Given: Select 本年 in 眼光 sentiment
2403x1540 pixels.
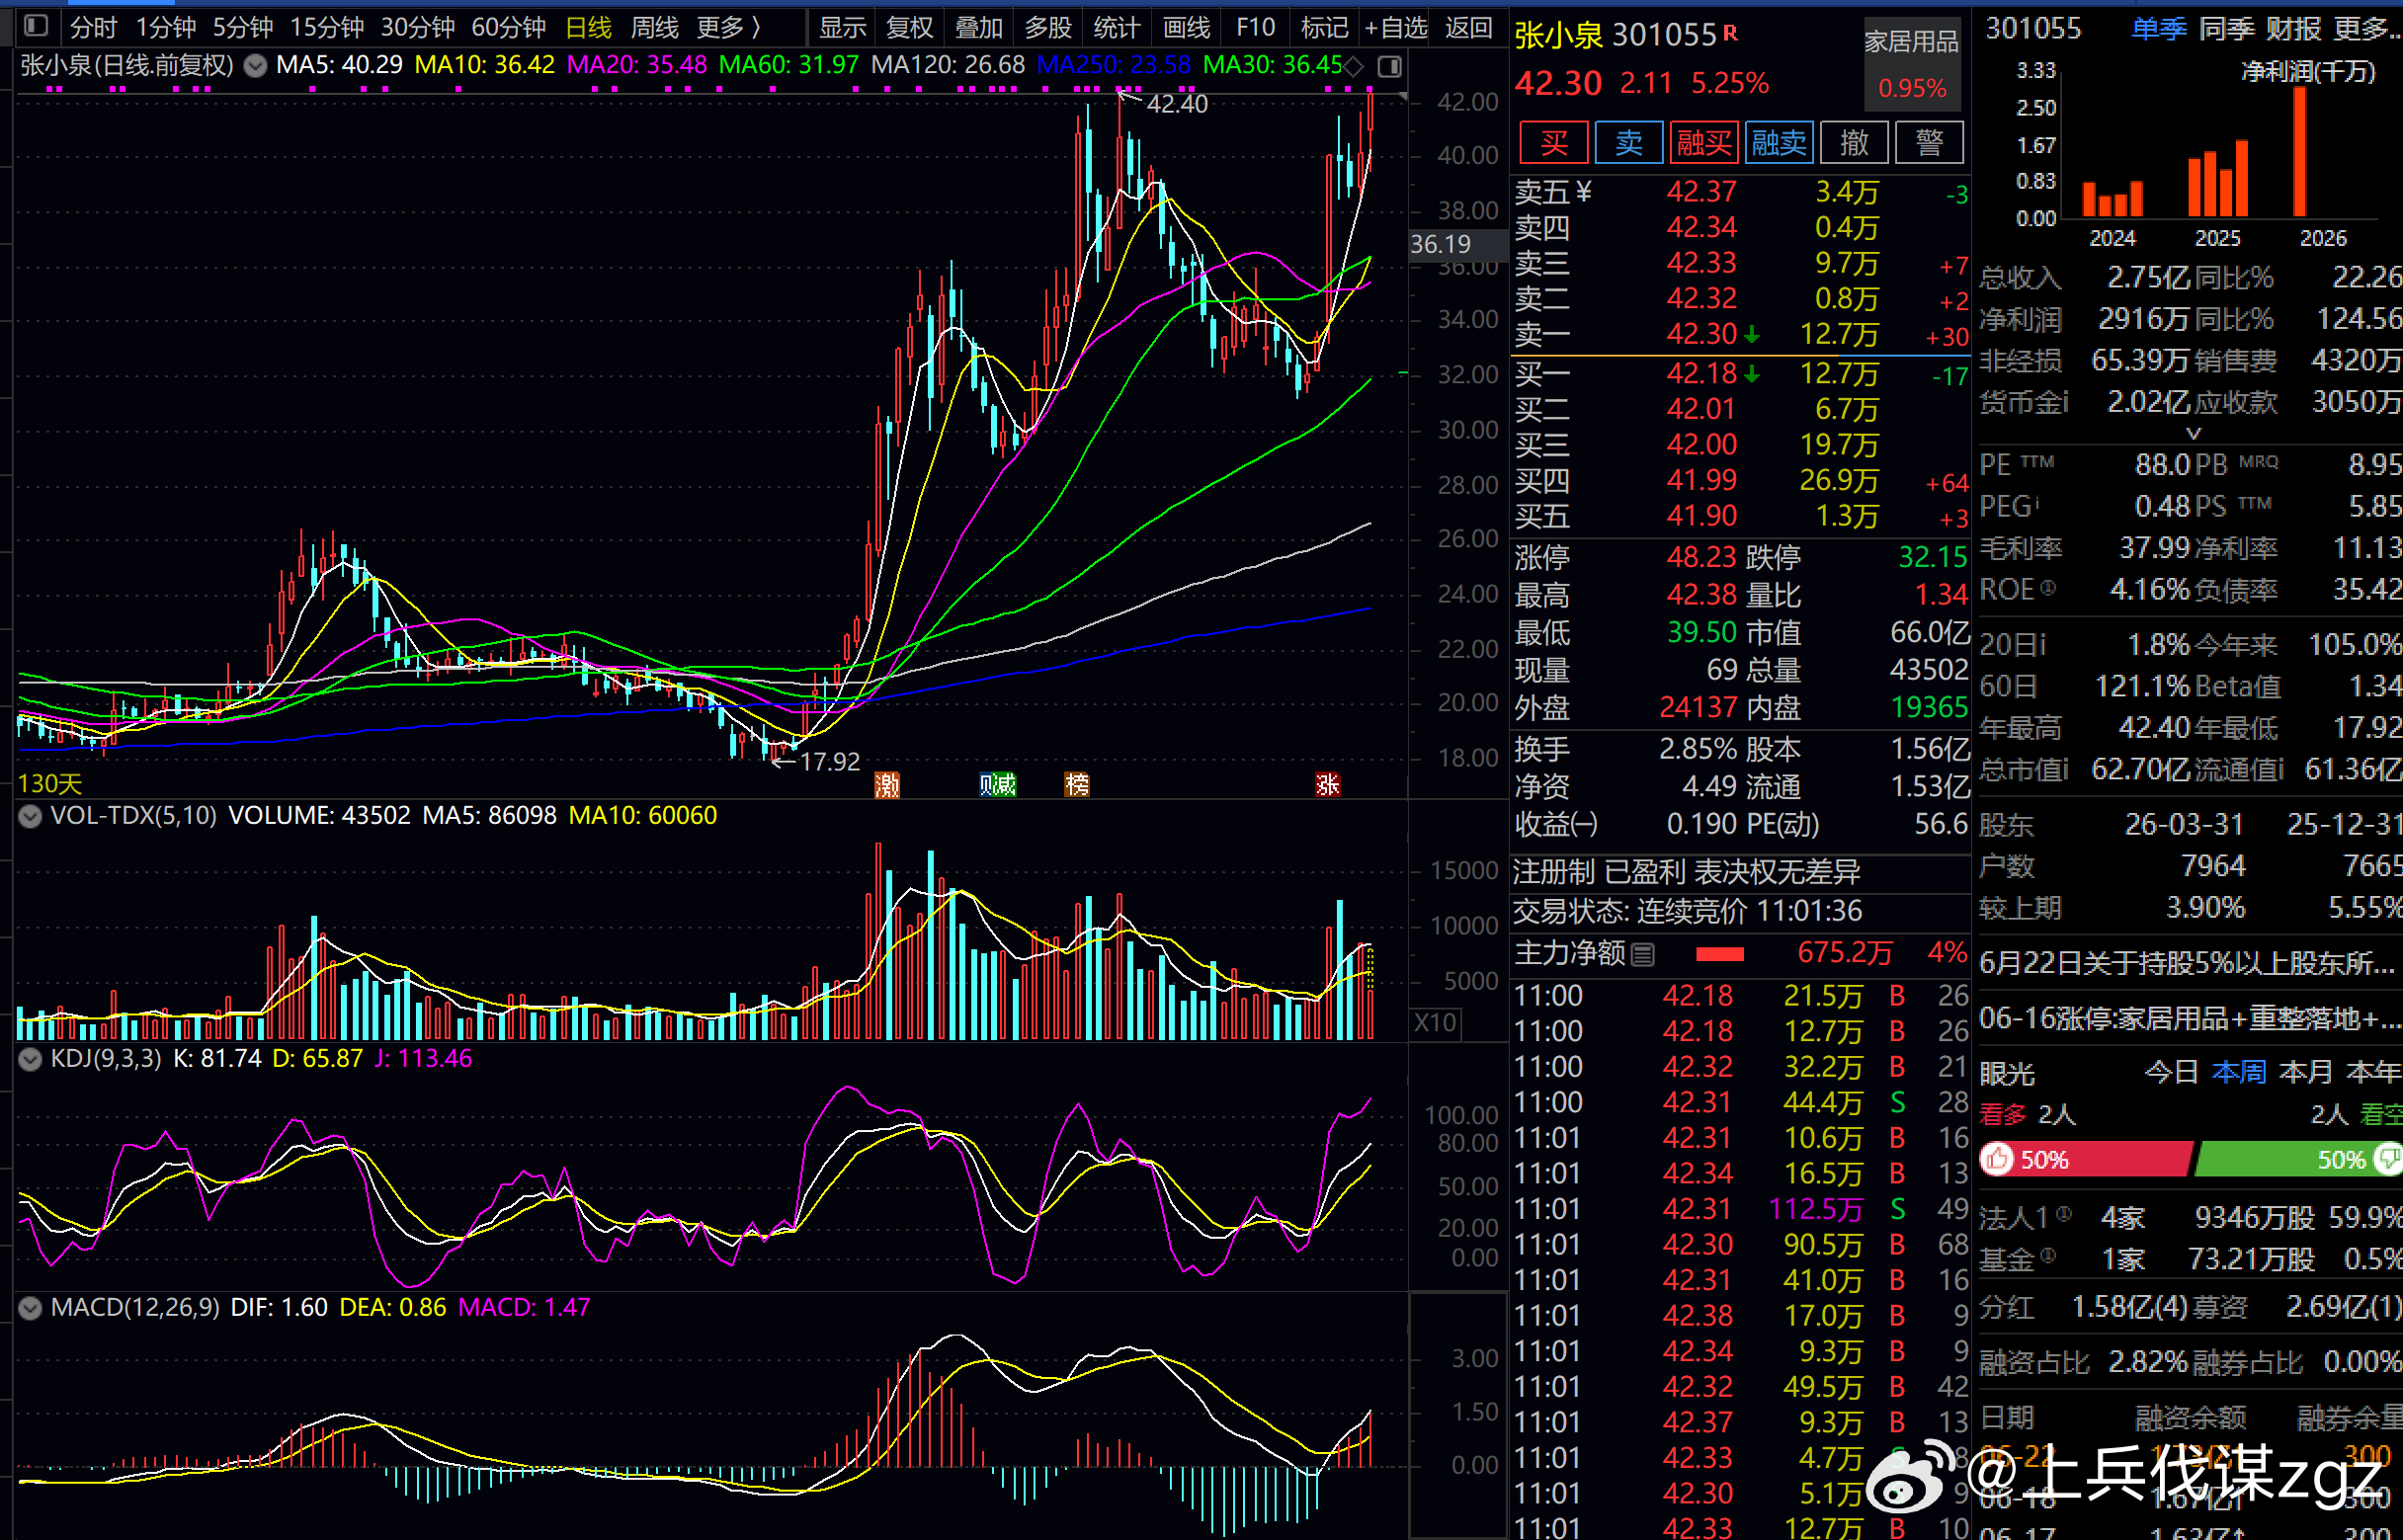Looking at the screenshot, I should [x=2374, y=1073].
